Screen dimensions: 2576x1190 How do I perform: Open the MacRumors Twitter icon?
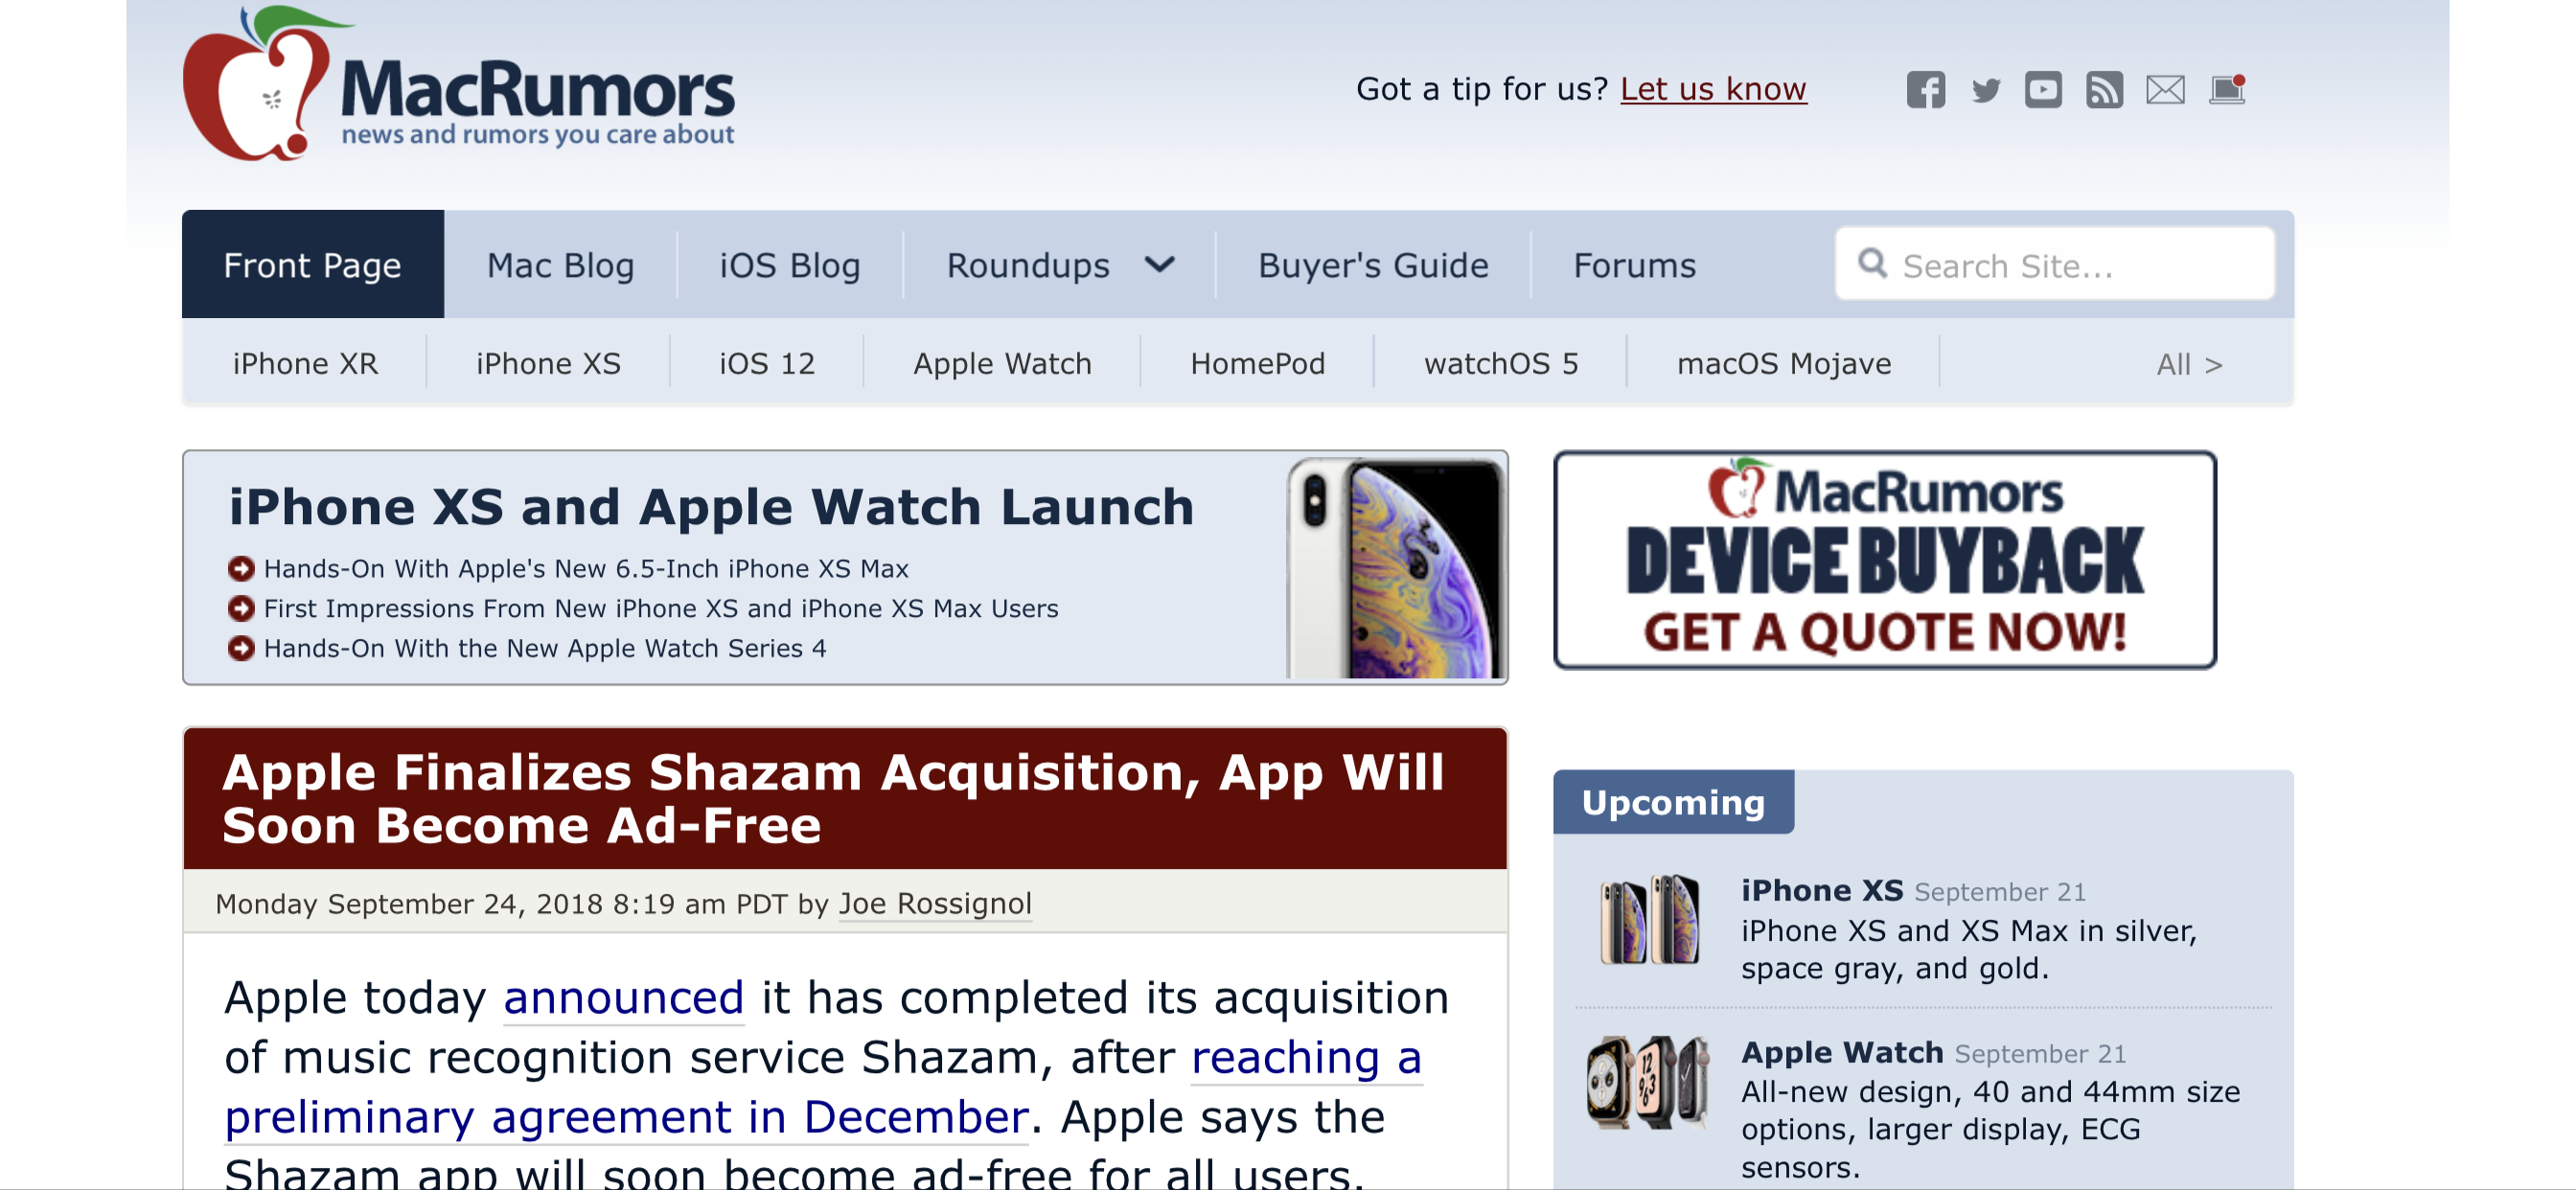pyautogui.click(x=1986, y=91)
